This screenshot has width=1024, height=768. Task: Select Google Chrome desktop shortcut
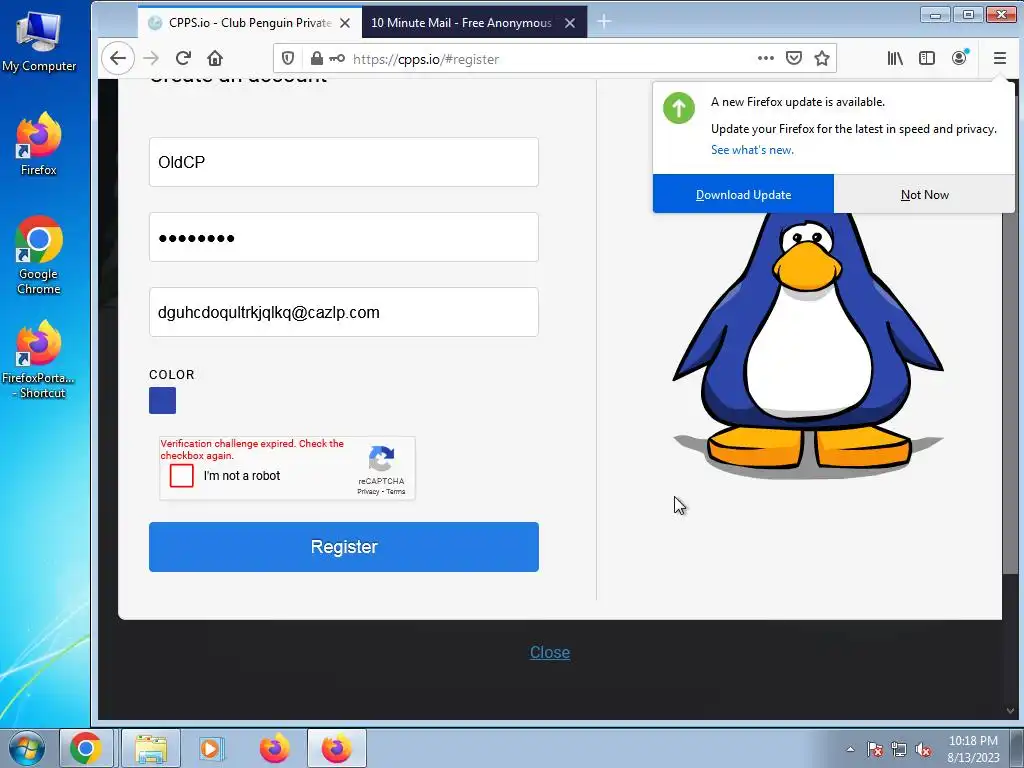pyautogui.click(x=39, y=255)
